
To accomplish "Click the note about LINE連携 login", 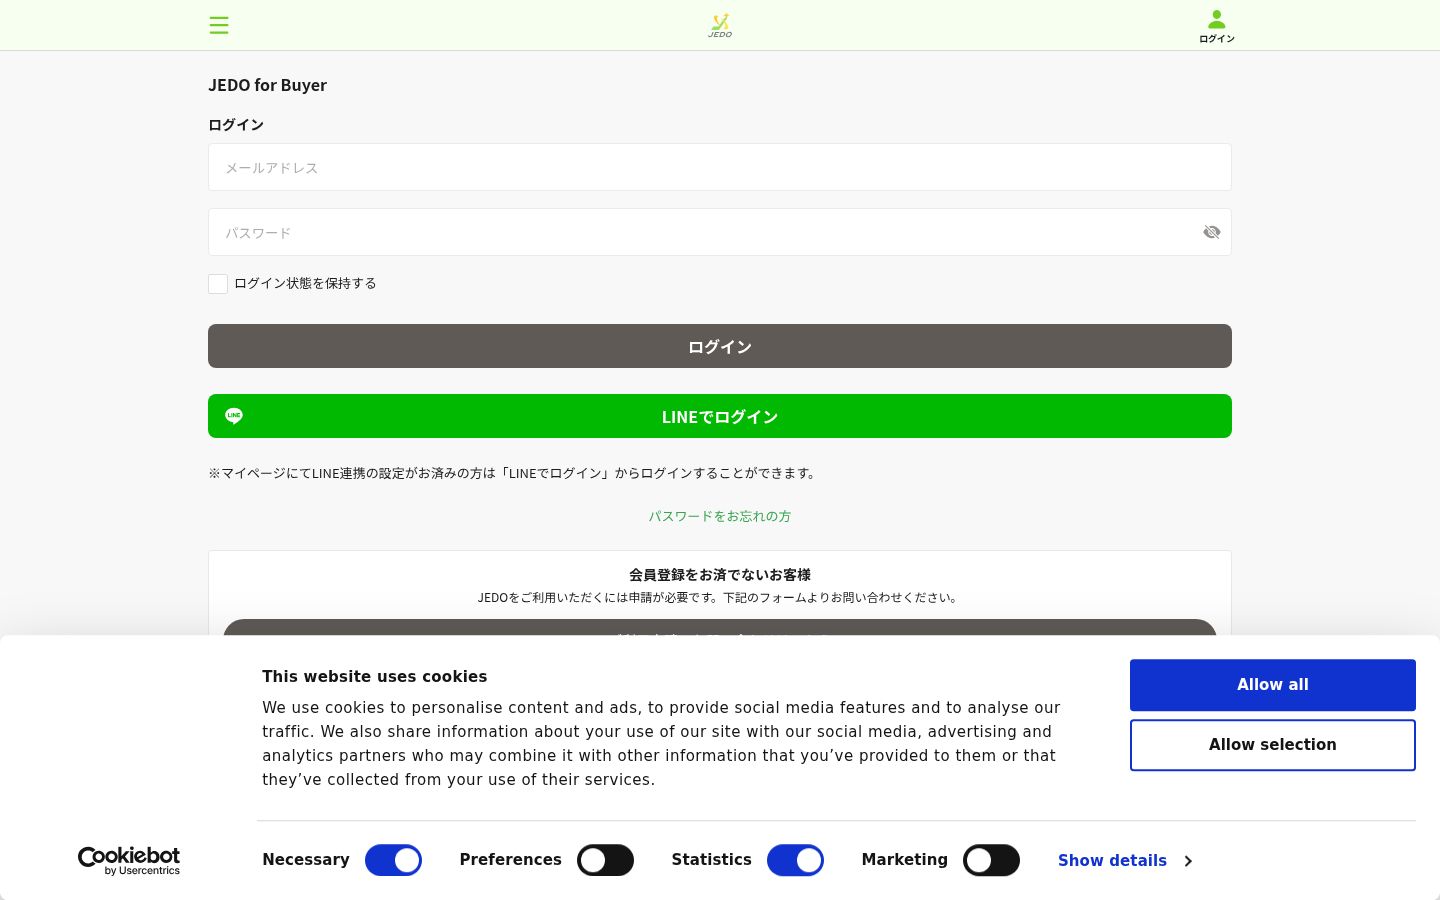I will (x=514, y=473).
